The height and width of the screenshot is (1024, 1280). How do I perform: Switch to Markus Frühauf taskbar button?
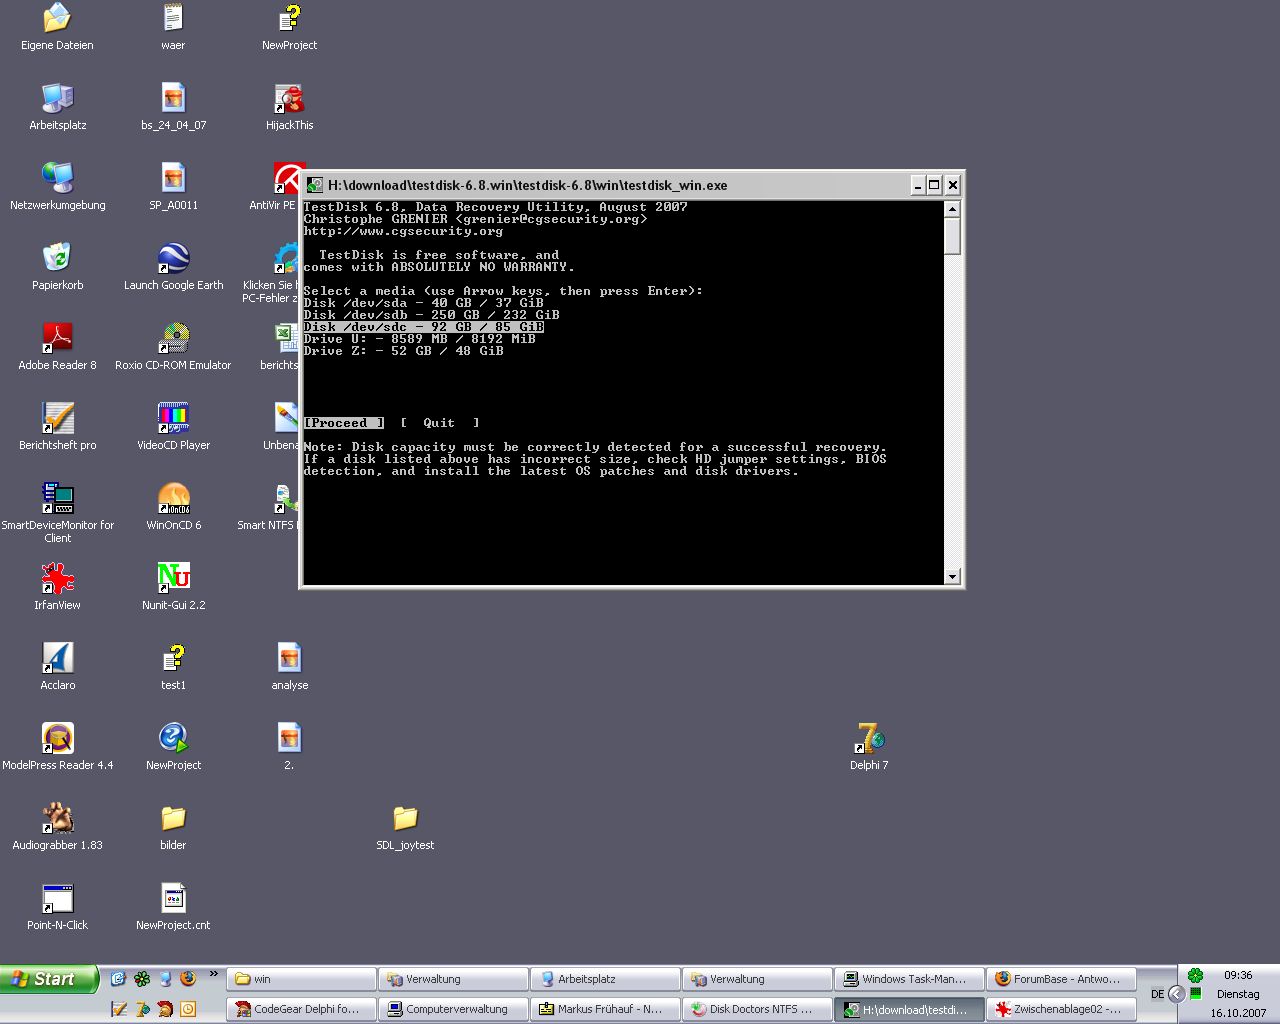click(605, 1009)
